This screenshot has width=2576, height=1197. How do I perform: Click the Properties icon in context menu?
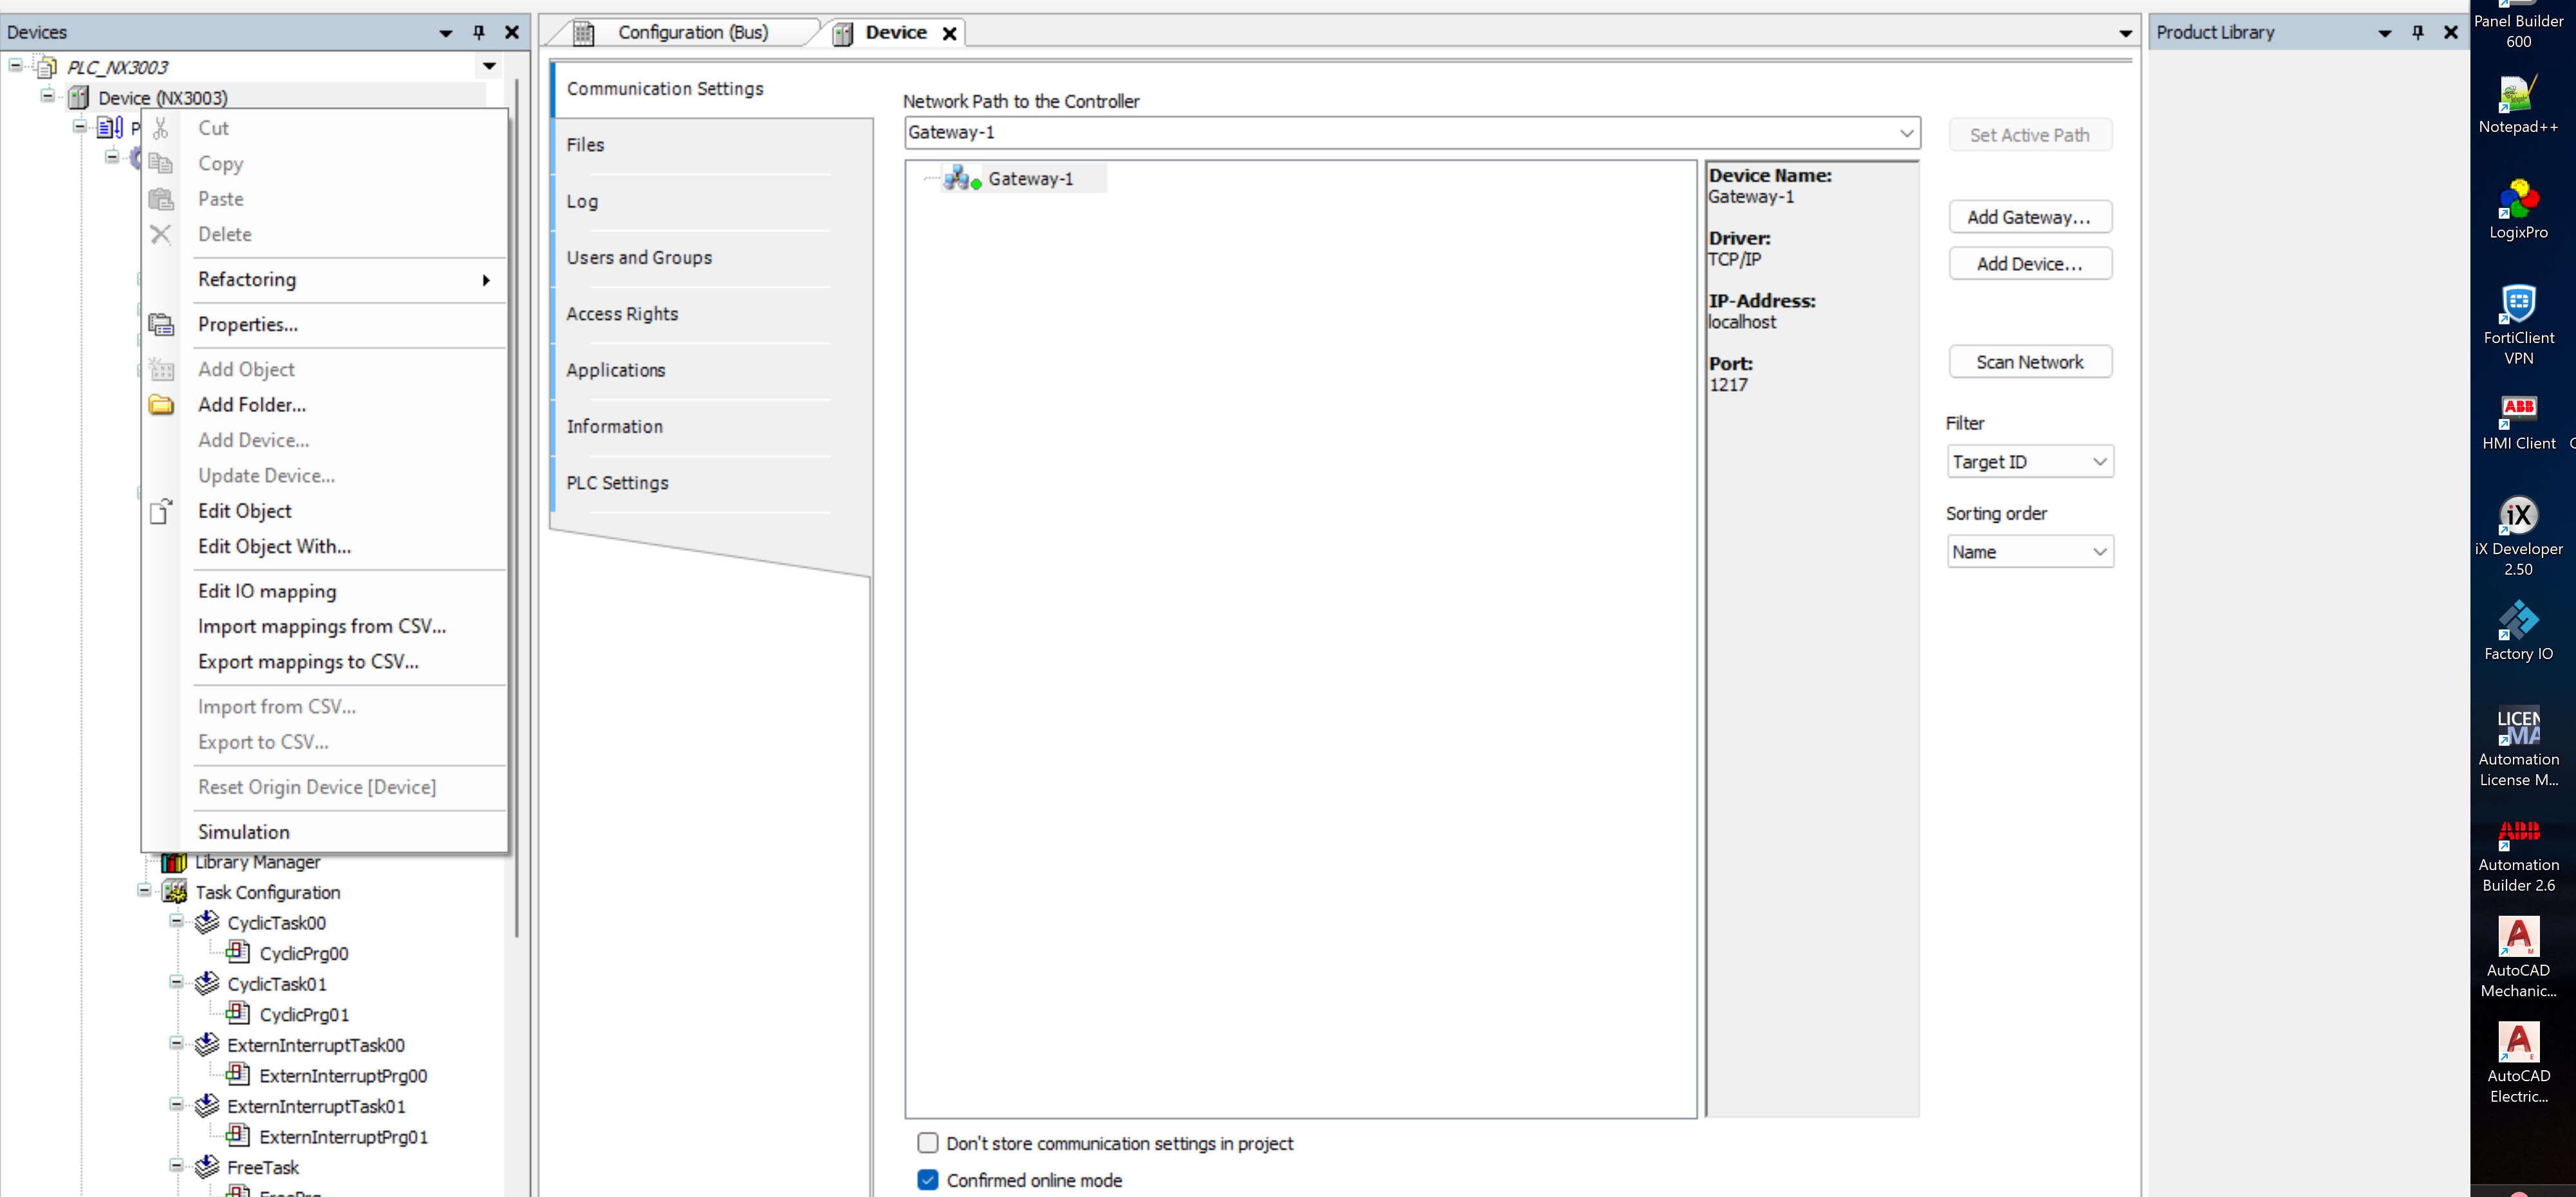[161, 324]
